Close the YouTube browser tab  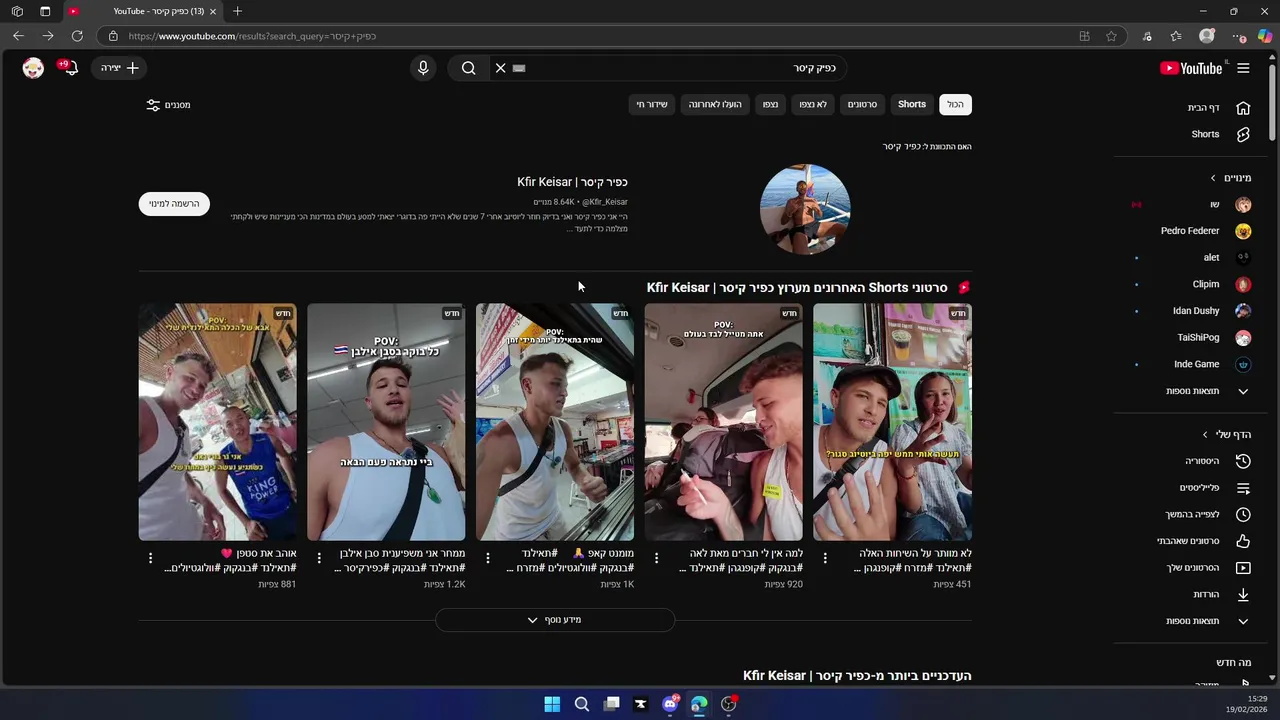pos(213,11)
